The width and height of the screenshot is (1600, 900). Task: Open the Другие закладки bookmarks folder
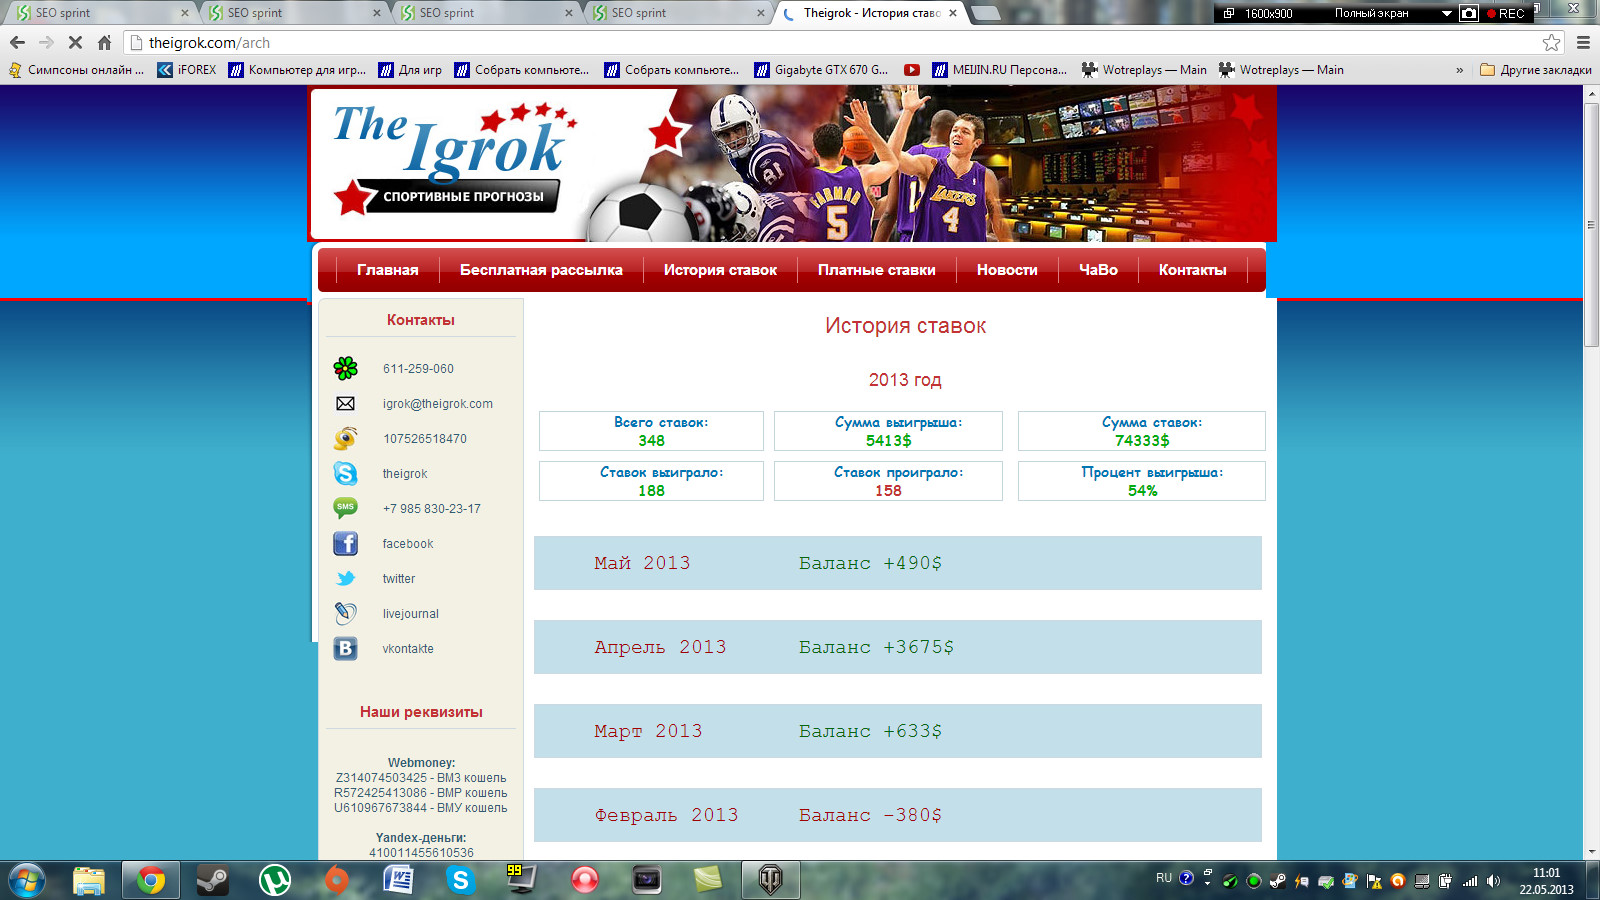1535,70
